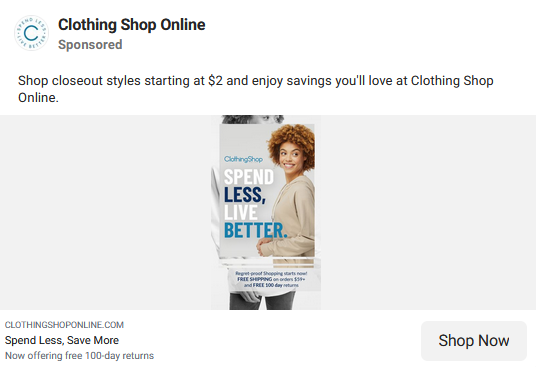536x367 pixels.
Task: Click the gray area left of ad image
Action: click(105, 213)
